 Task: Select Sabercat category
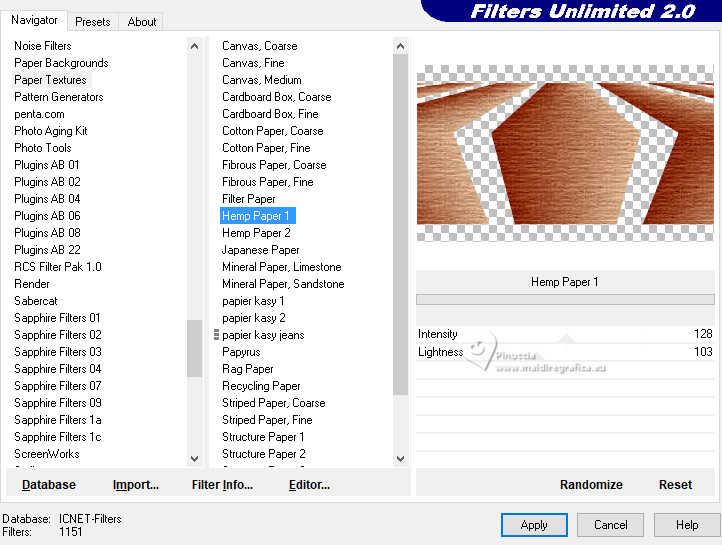[x=36, y=301]
